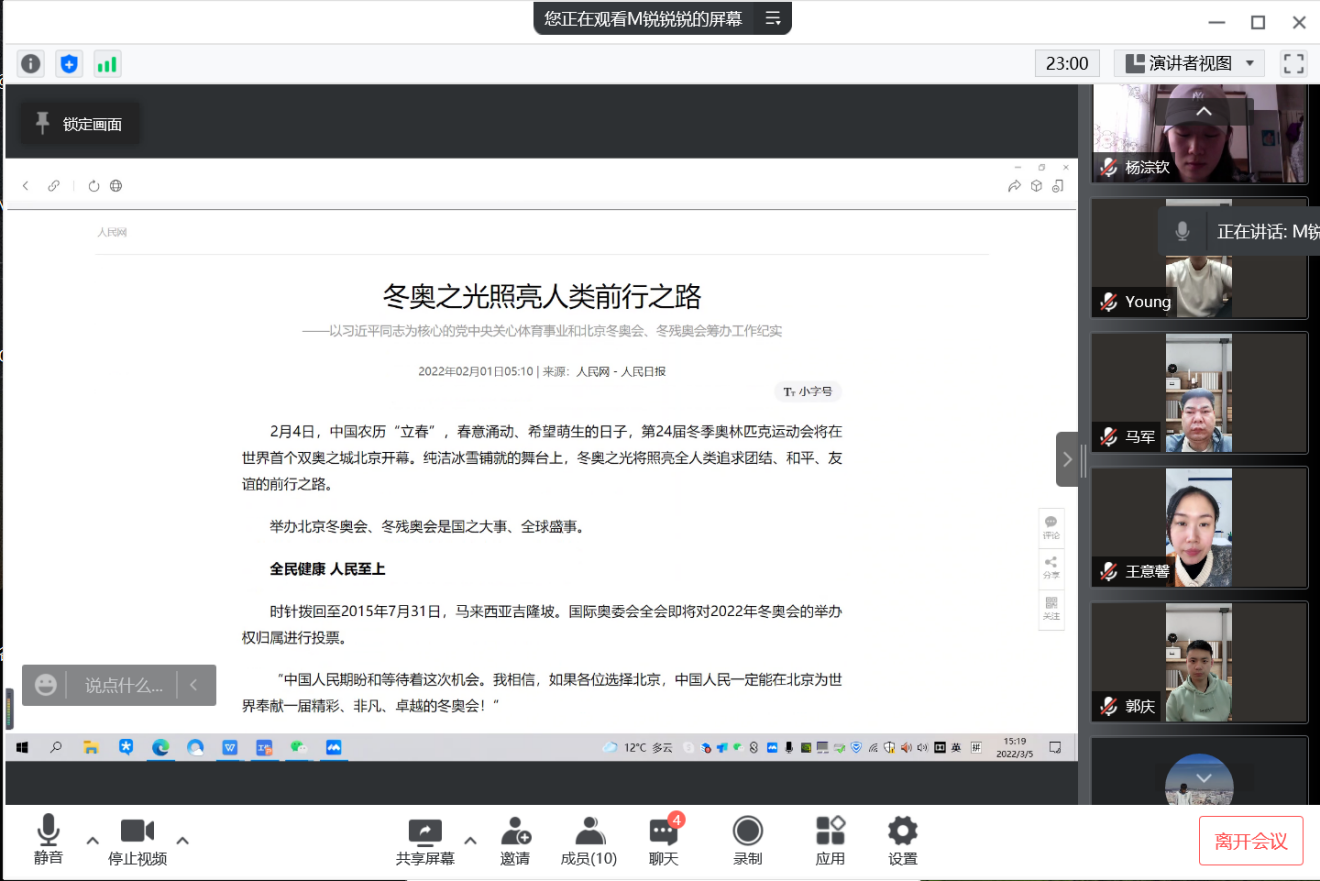Expand audio options arrow beside mute

click(92, 840)
